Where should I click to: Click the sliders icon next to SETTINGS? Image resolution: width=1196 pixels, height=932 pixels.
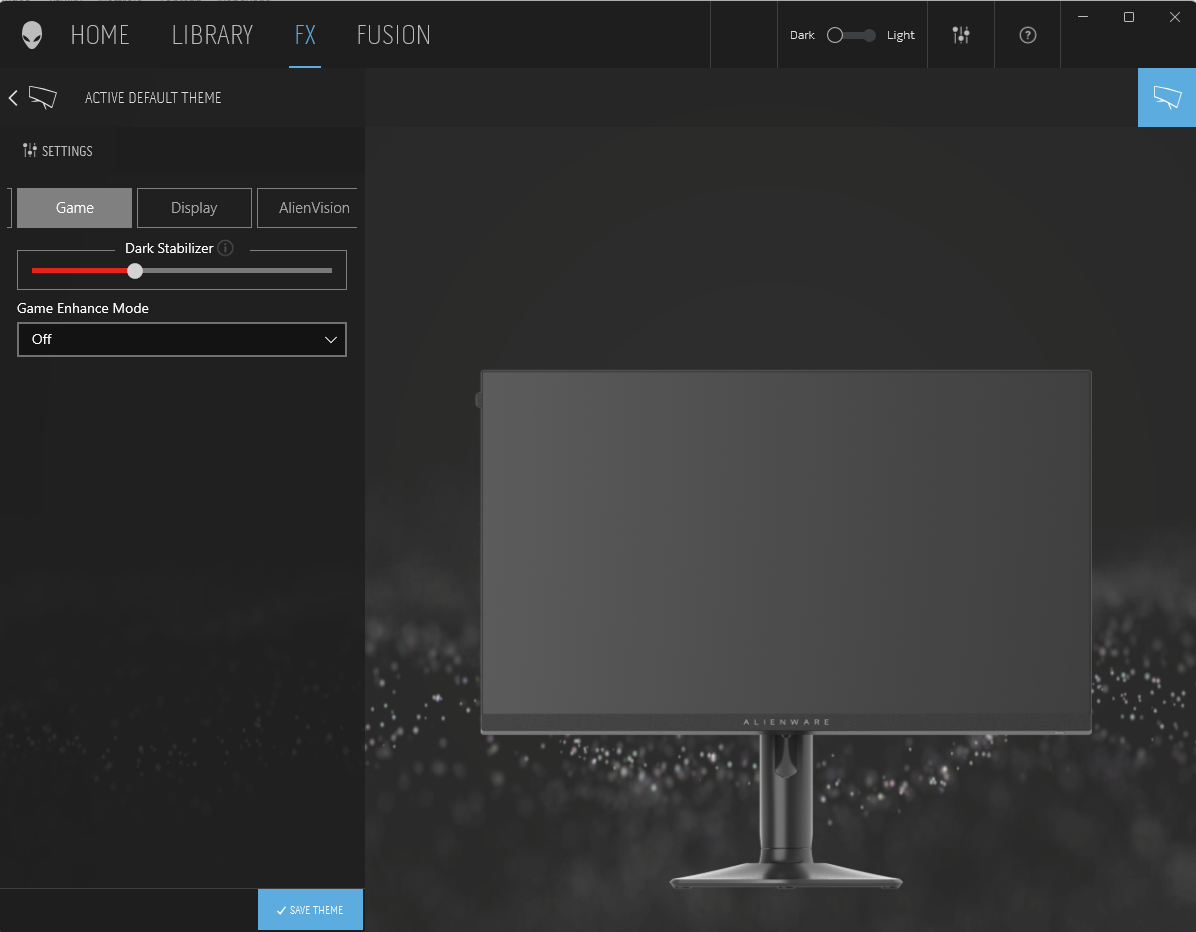[30, 150]
